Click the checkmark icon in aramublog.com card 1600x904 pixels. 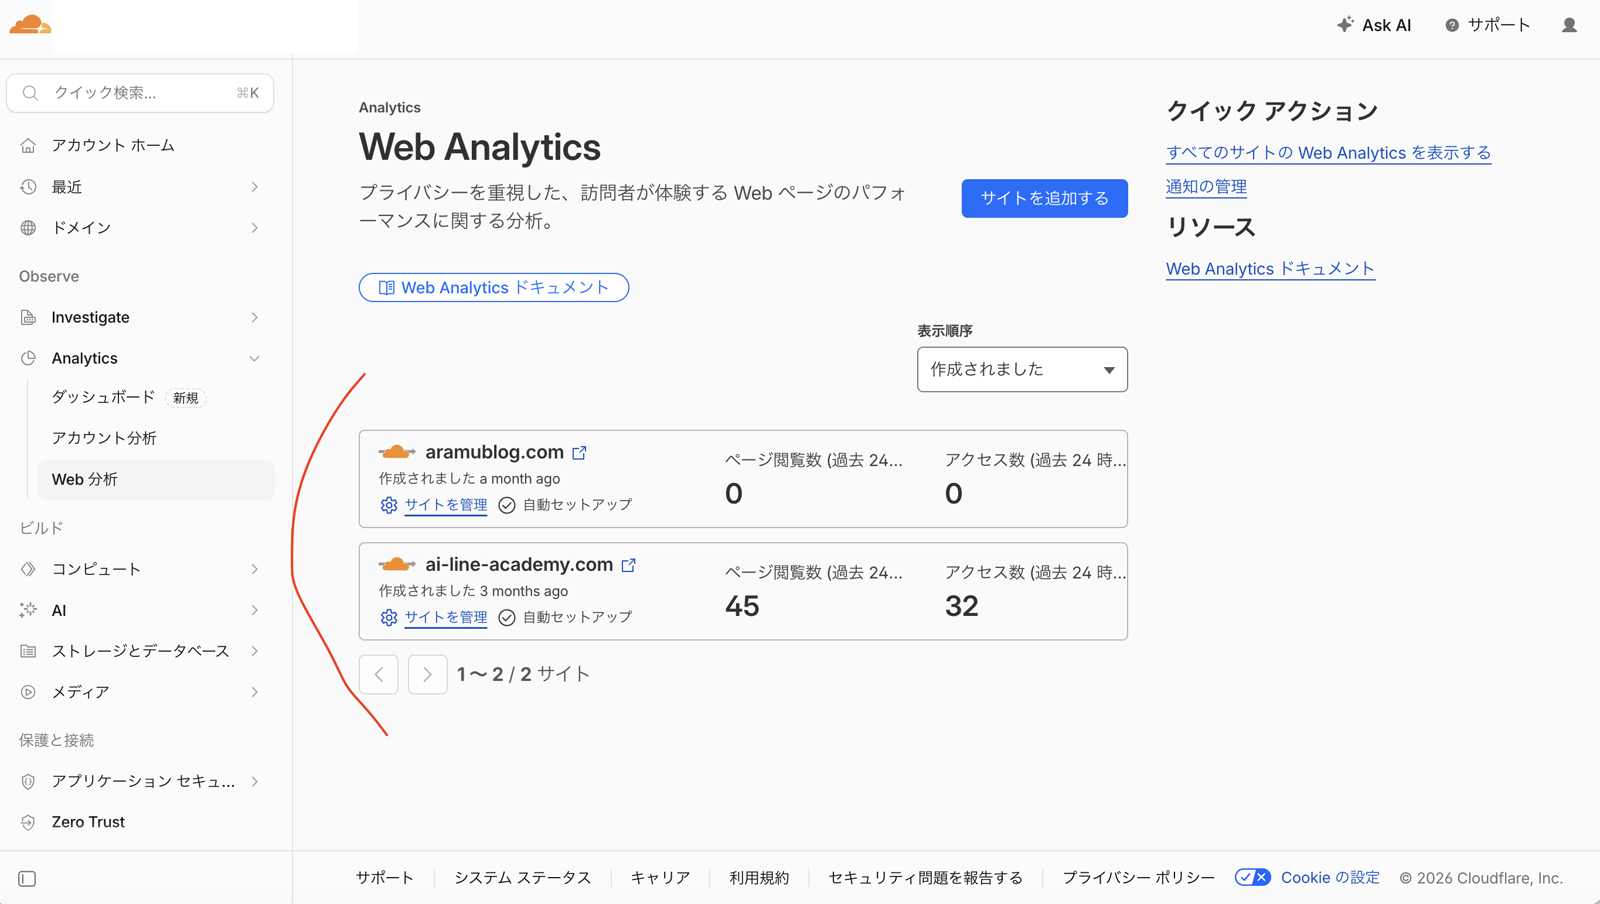point(507,505)
